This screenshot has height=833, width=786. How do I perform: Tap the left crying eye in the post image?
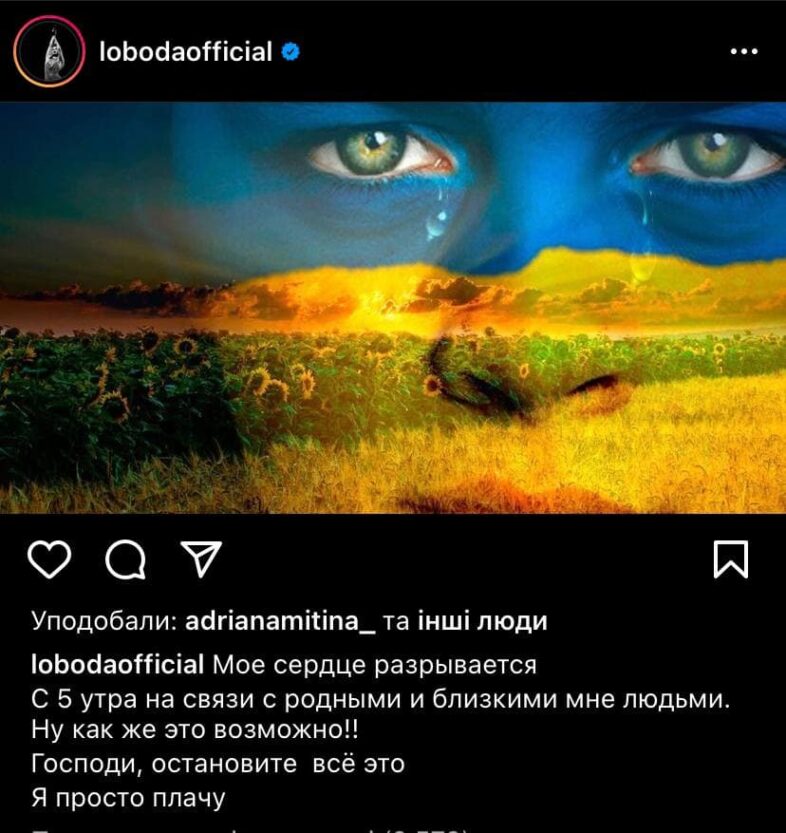point(381,152)
